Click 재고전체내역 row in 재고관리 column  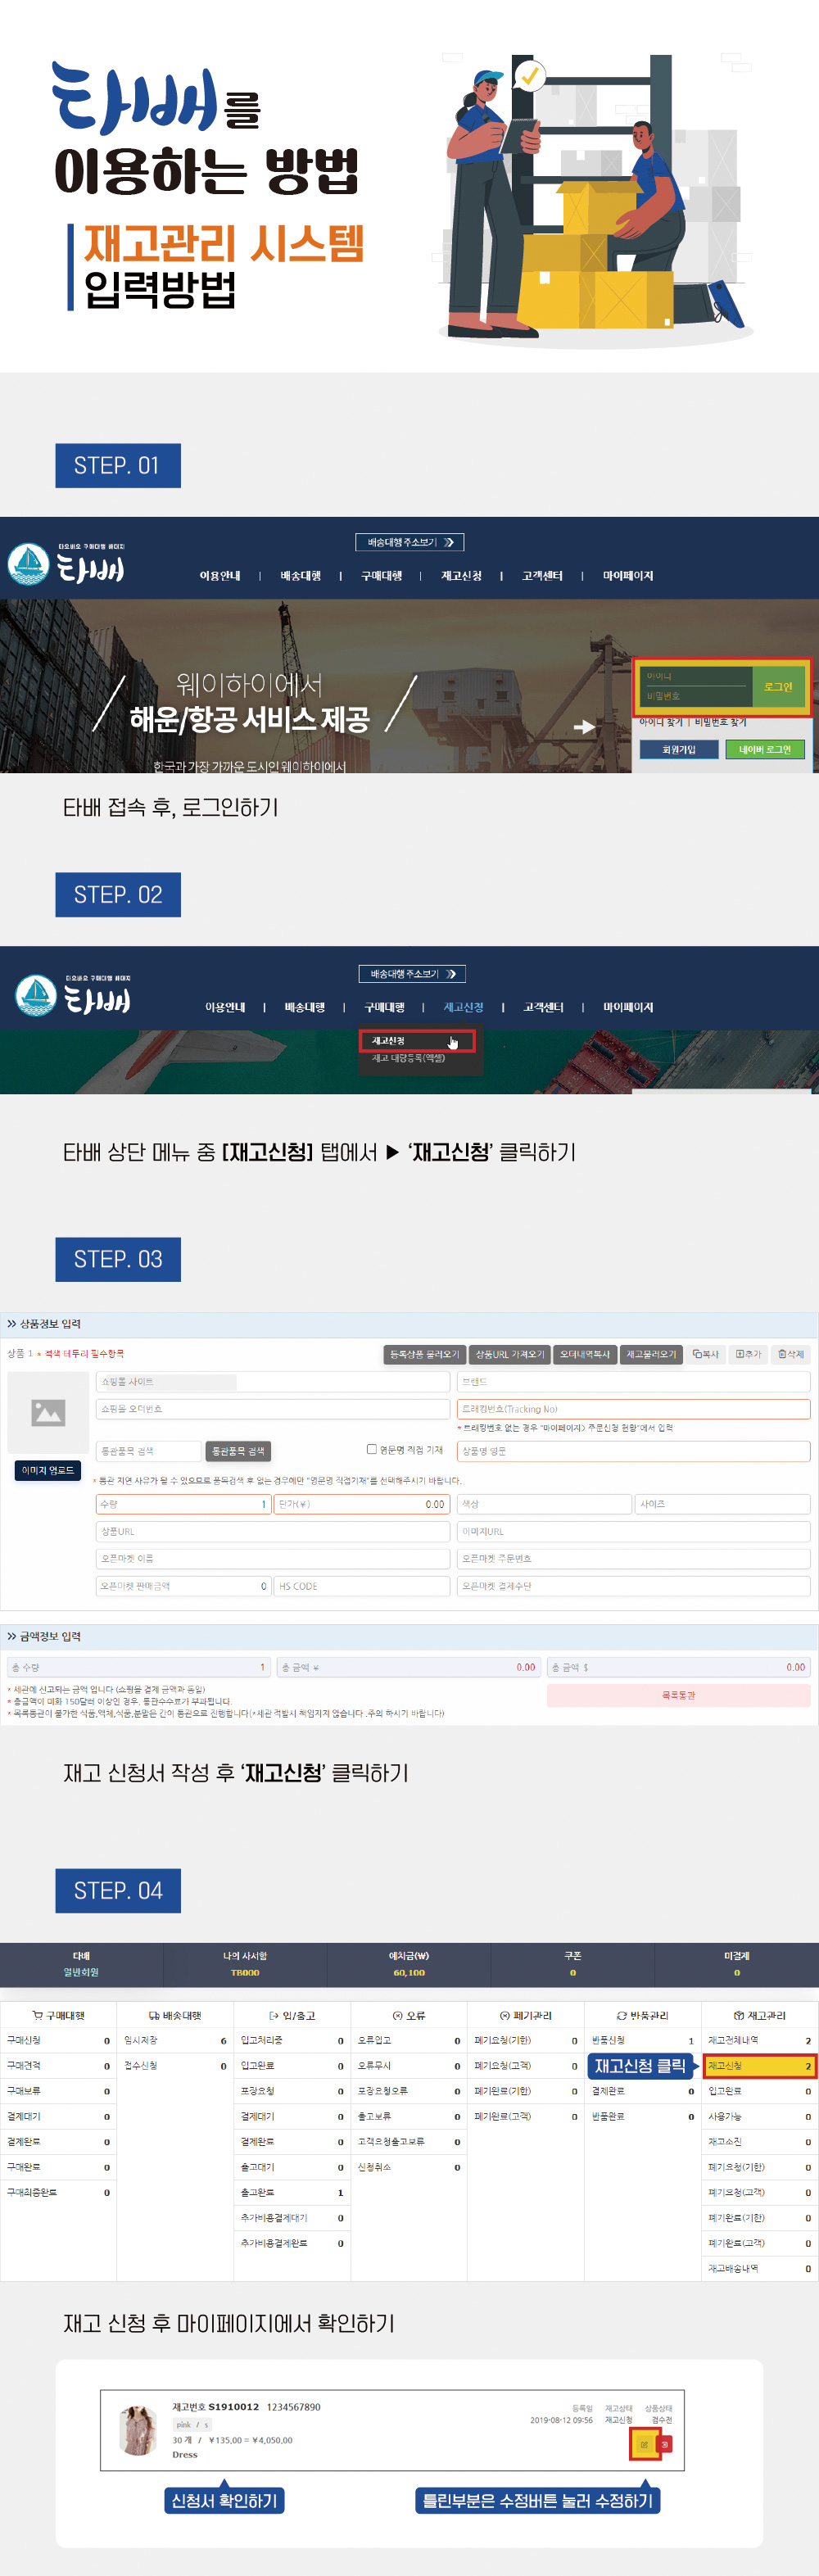tap(760, 2040)
